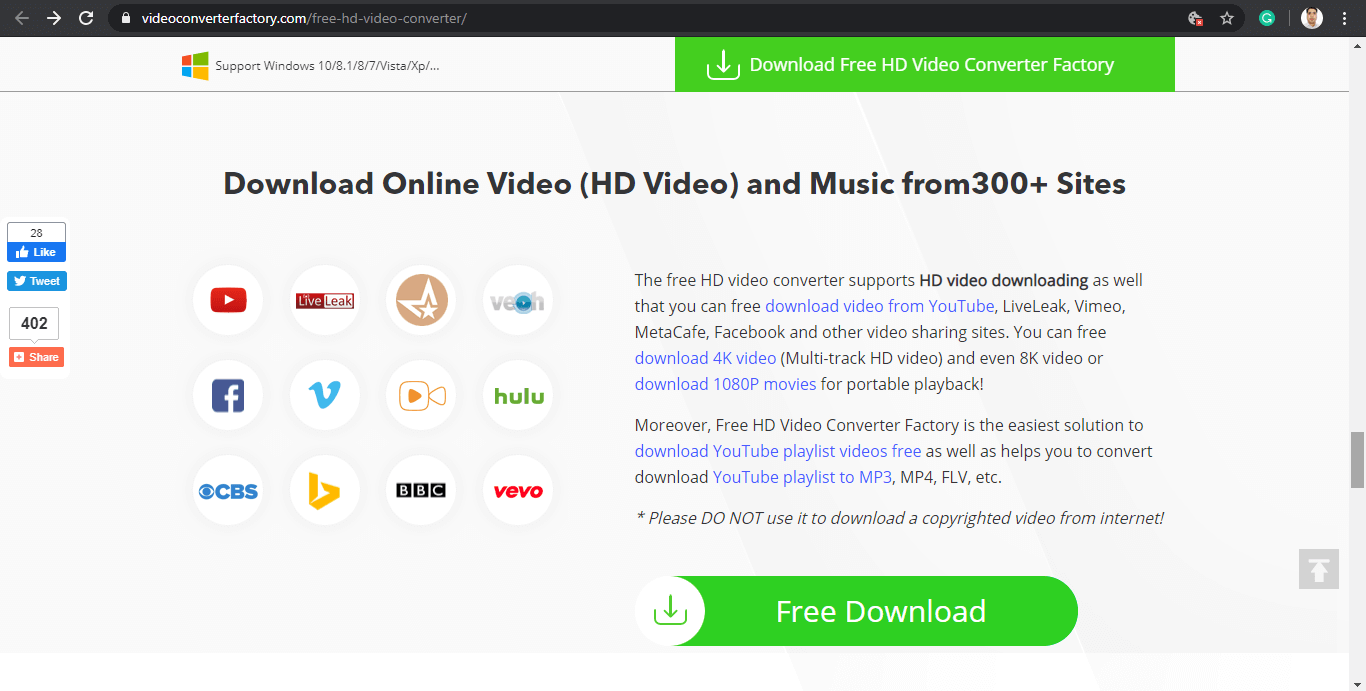Click the scroll-to-top arrow button
This screenshot has width=1366, height=691.
pyautogui.click(x=1318, y=569)
